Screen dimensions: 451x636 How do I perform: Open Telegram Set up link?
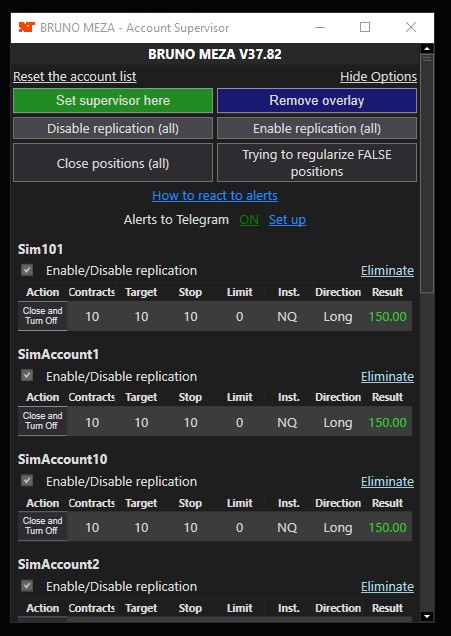287,220
